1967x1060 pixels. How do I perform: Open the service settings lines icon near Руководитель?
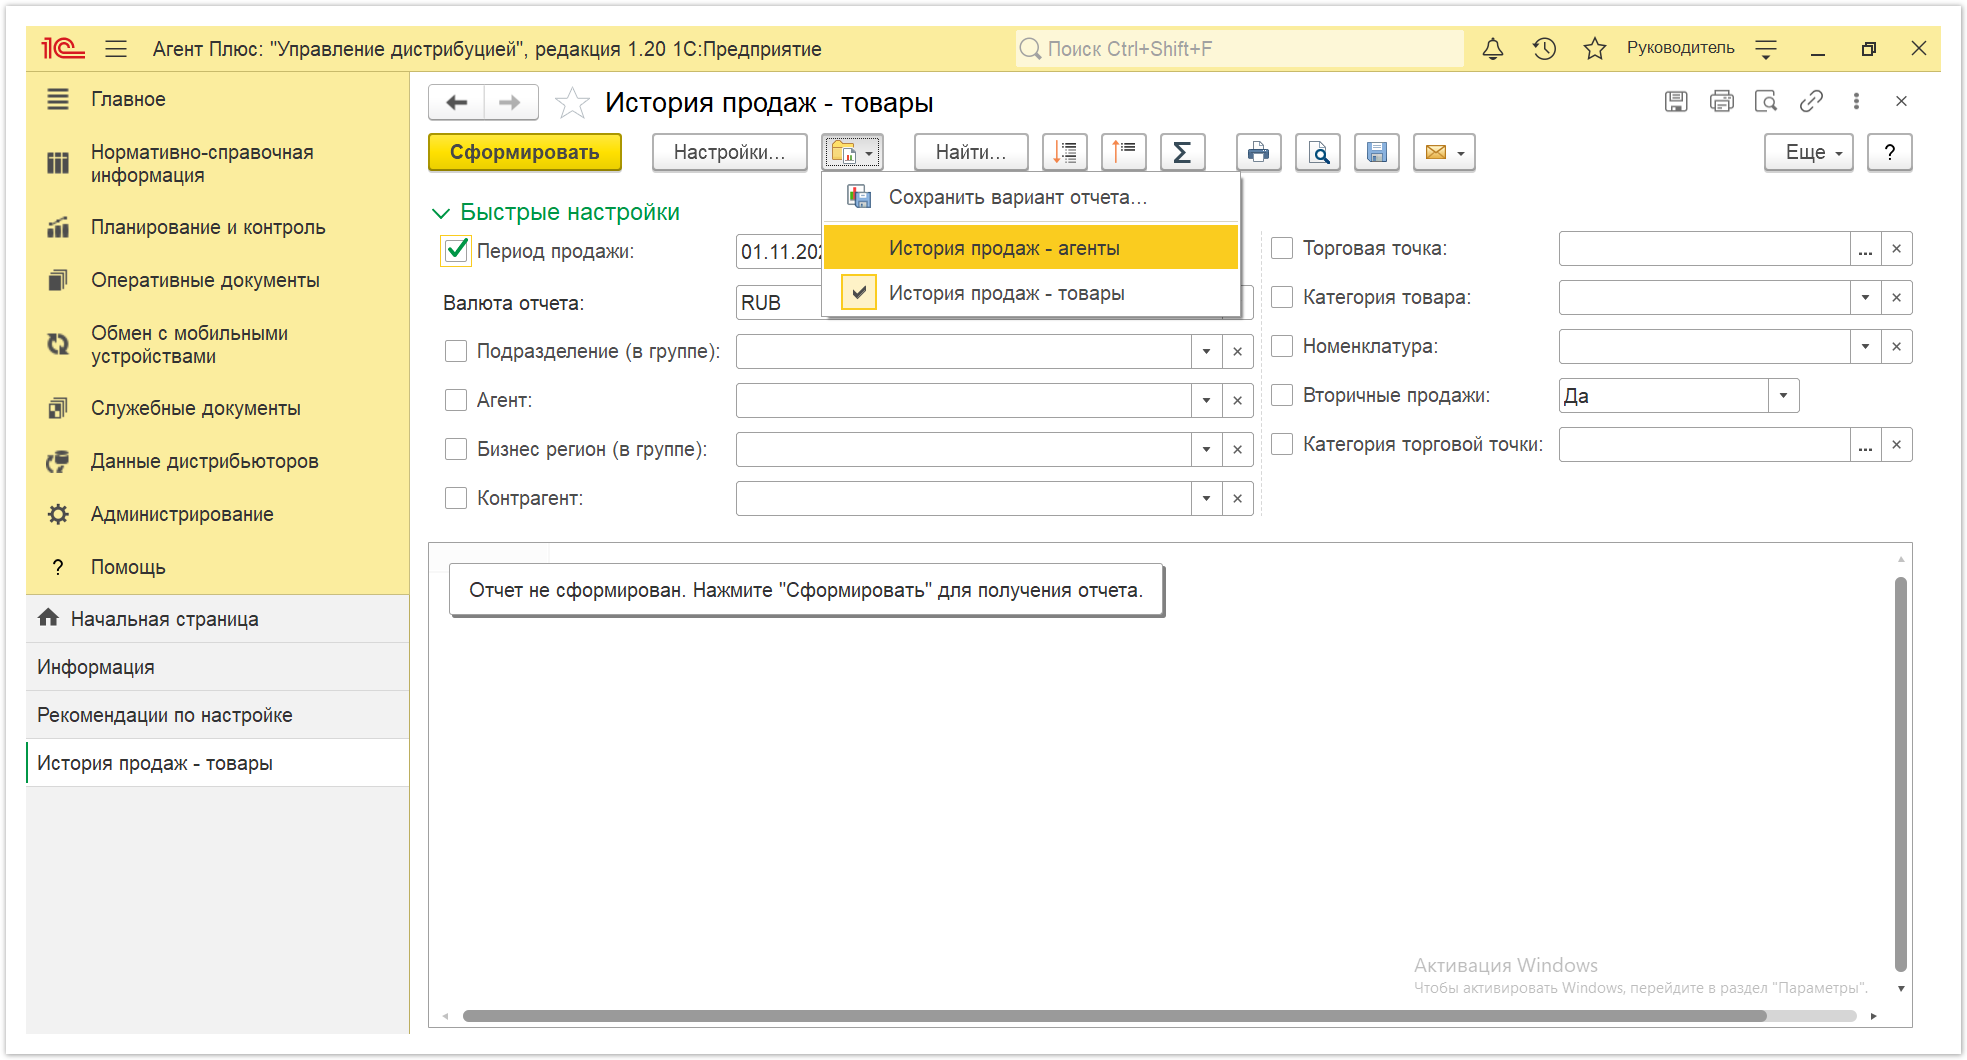(x=1766, y=49)
